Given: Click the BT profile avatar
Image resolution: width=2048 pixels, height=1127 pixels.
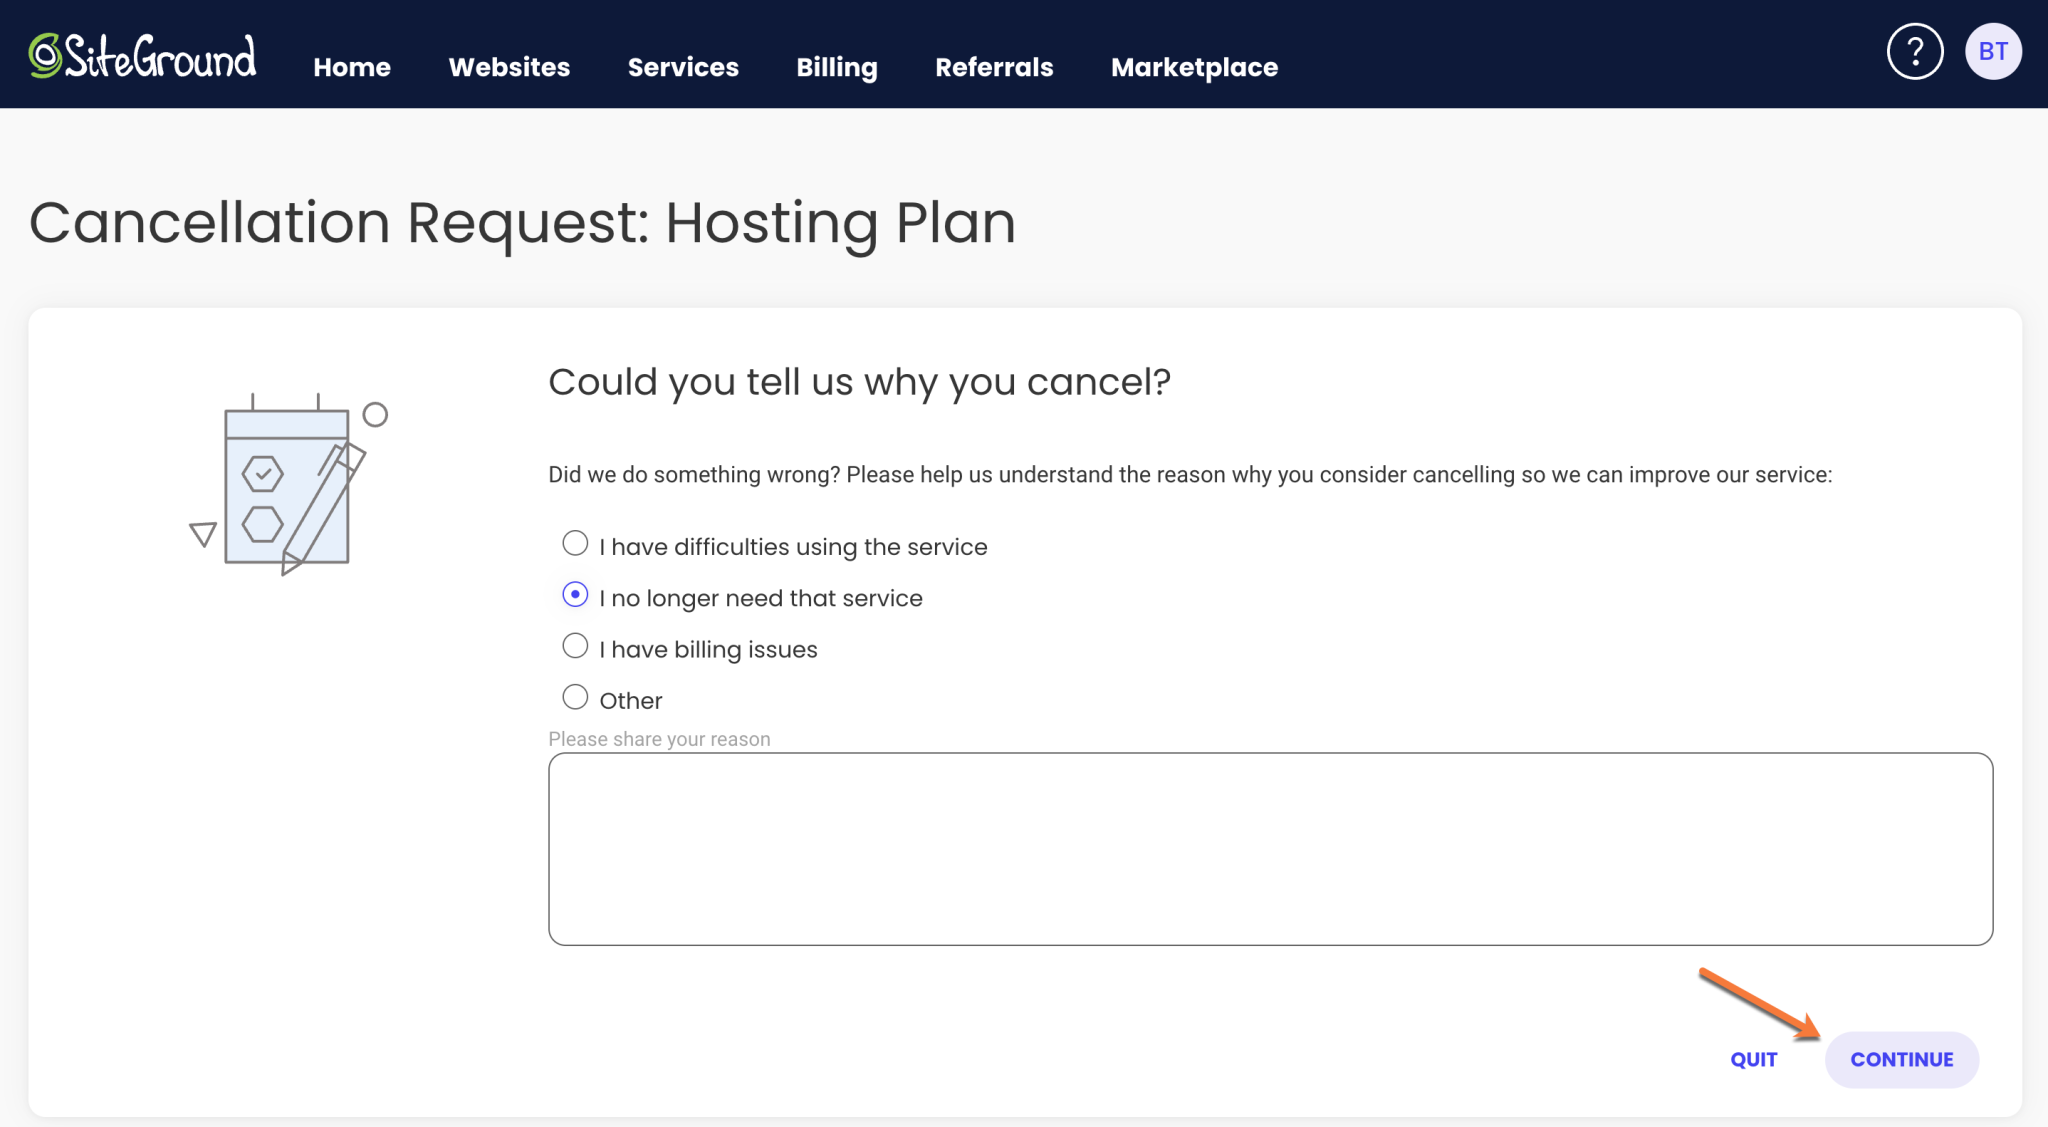Looking at the screenshot, I should pyautogui.click(x=1993, y=50).
